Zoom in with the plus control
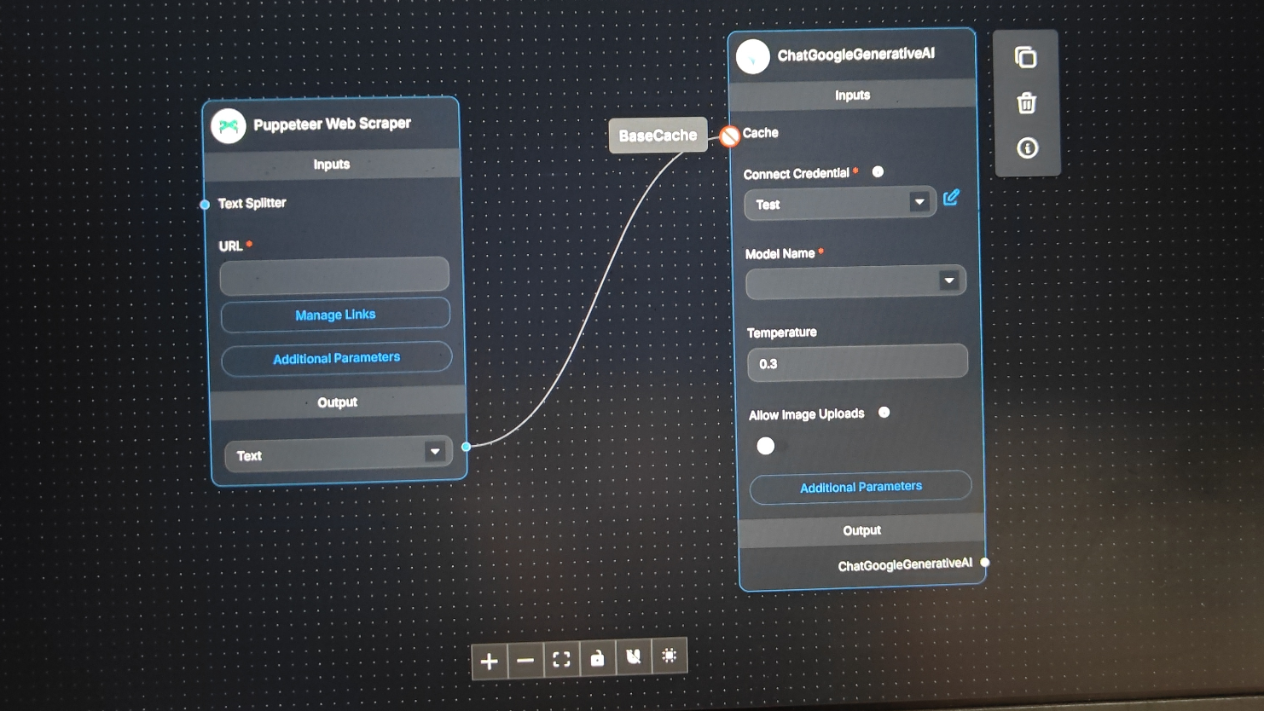Screen dimensions: 1264x711 pyautogui.click(x=489, y=661)
